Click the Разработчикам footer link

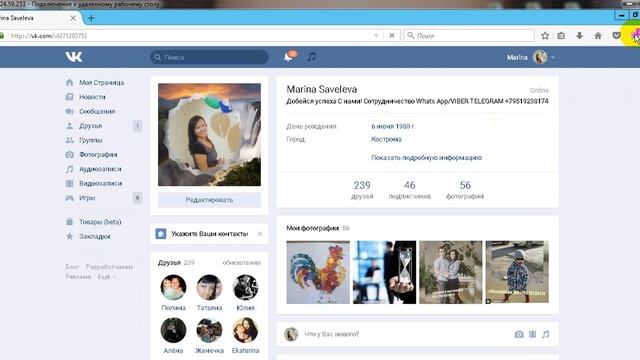click(109, 267)
